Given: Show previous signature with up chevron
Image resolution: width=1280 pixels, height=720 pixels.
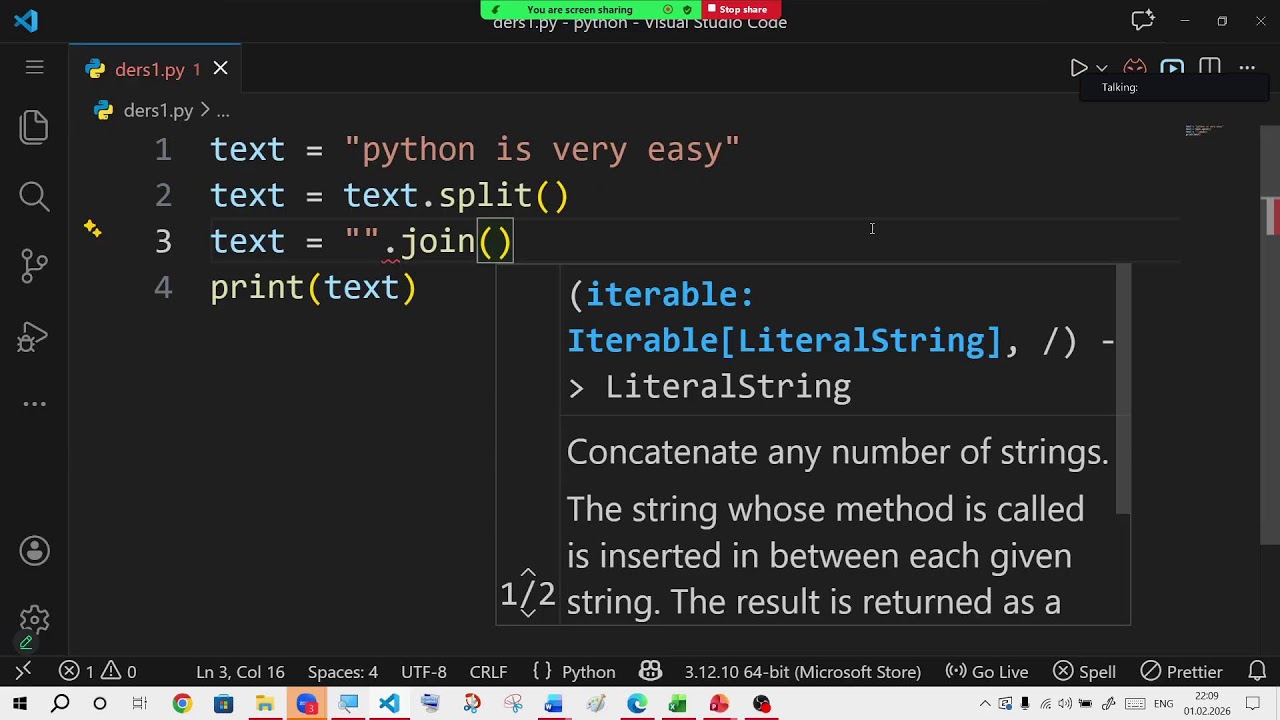Looking at the screenshot, I should 528,574.
